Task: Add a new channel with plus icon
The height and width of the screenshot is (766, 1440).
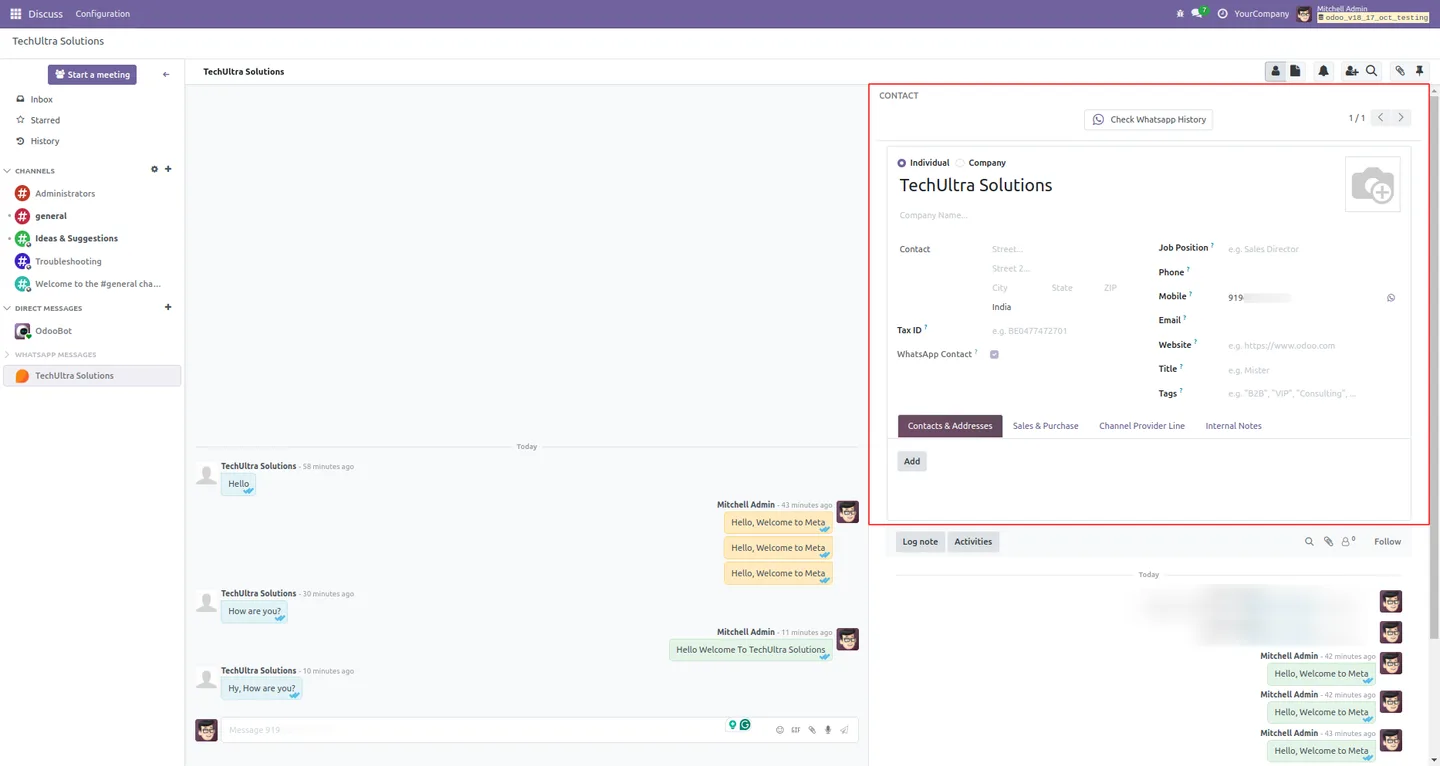Action: (168, 169)
